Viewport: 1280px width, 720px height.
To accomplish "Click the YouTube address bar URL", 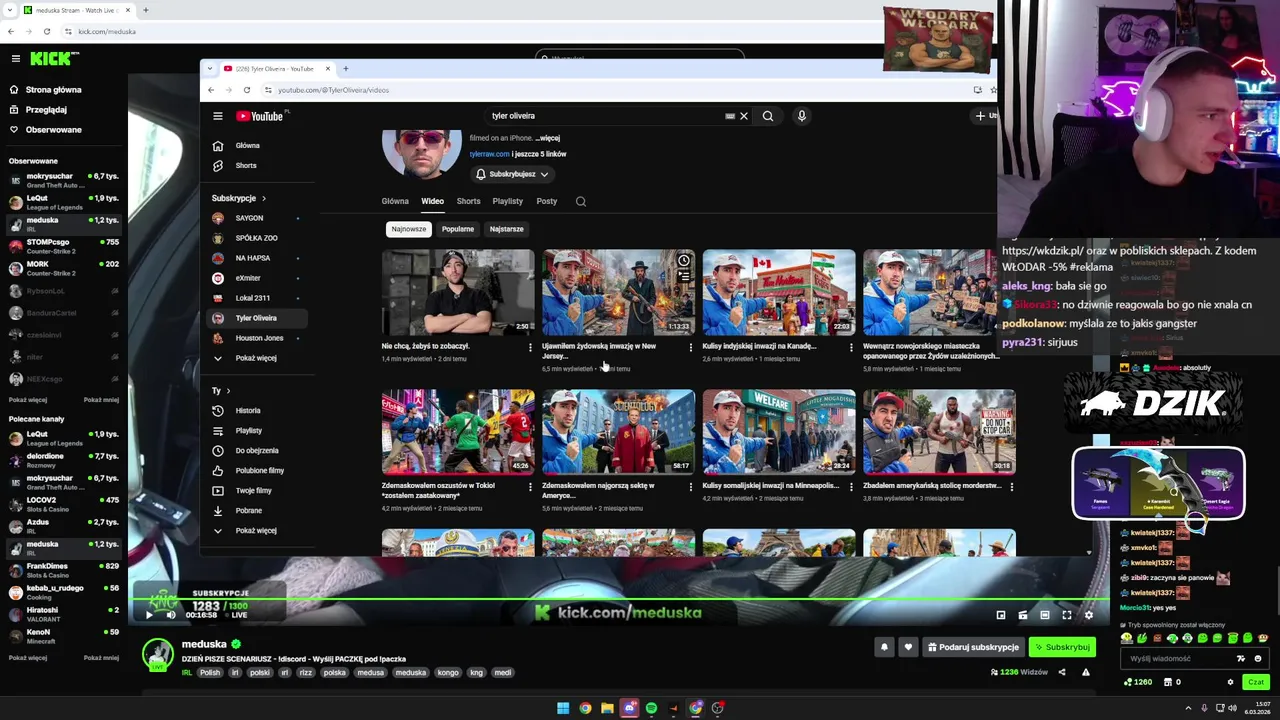I will click(x=333, y=90).
